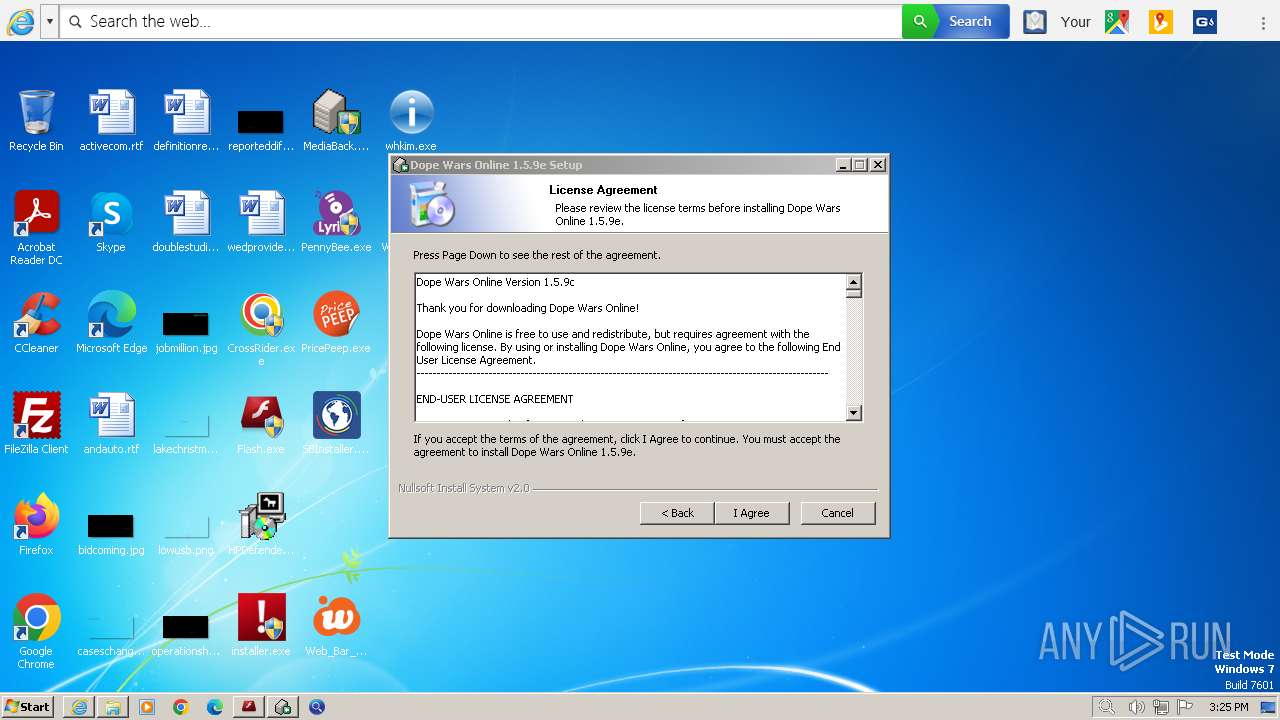The width and height of the screenshot is (1280, 720).
Task: Open the Action Center flag icon
Action: [1185, 707]
